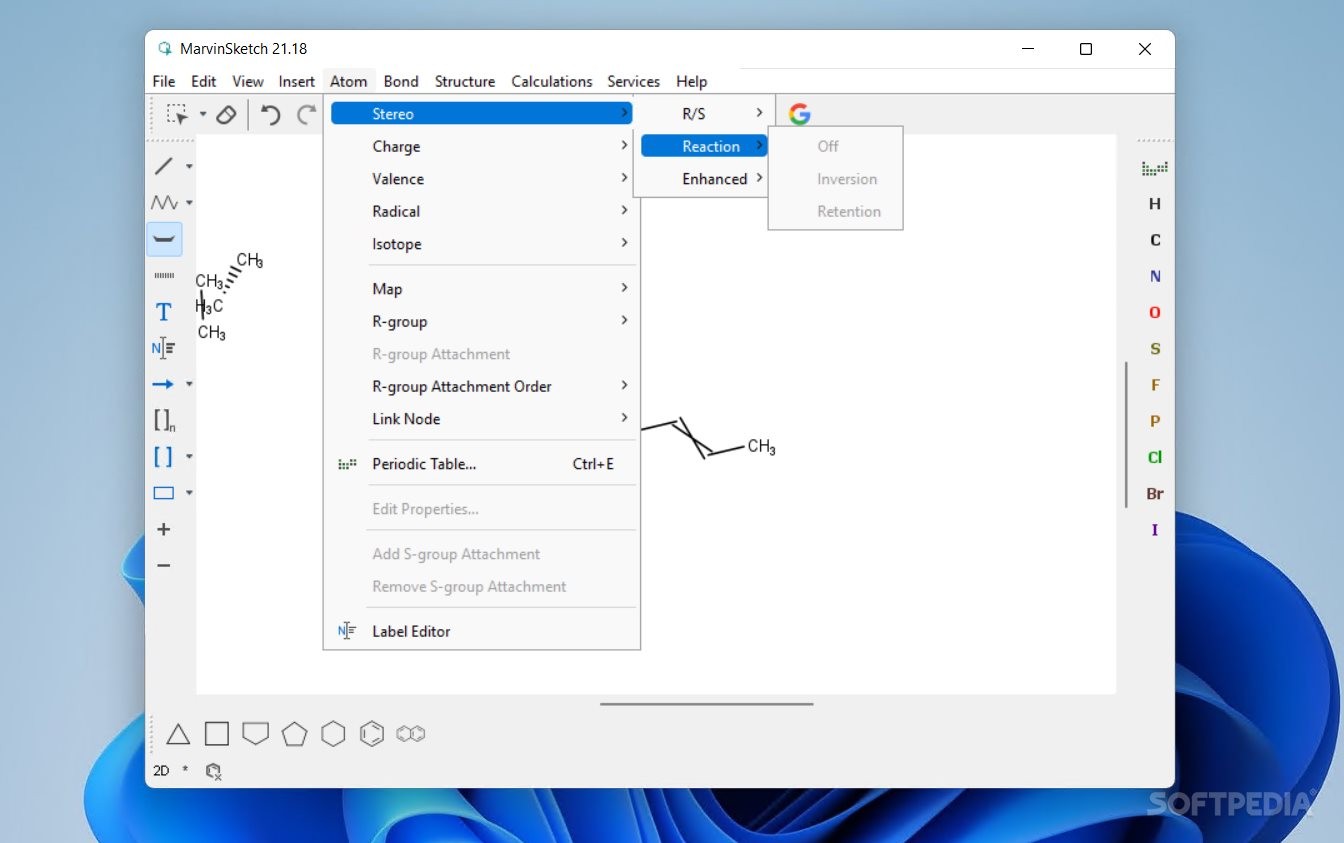Open the Services menu
This screenshot has height=843, width=1344.
point(634,82)
